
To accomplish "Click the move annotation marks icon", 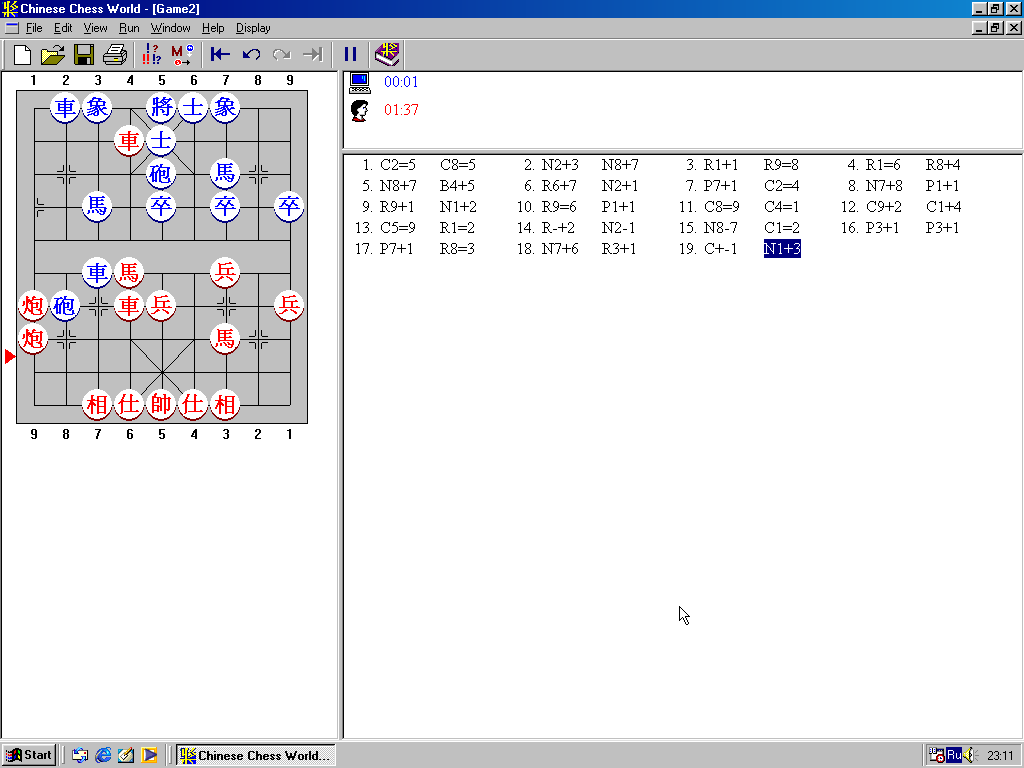I will coord(152,55).
